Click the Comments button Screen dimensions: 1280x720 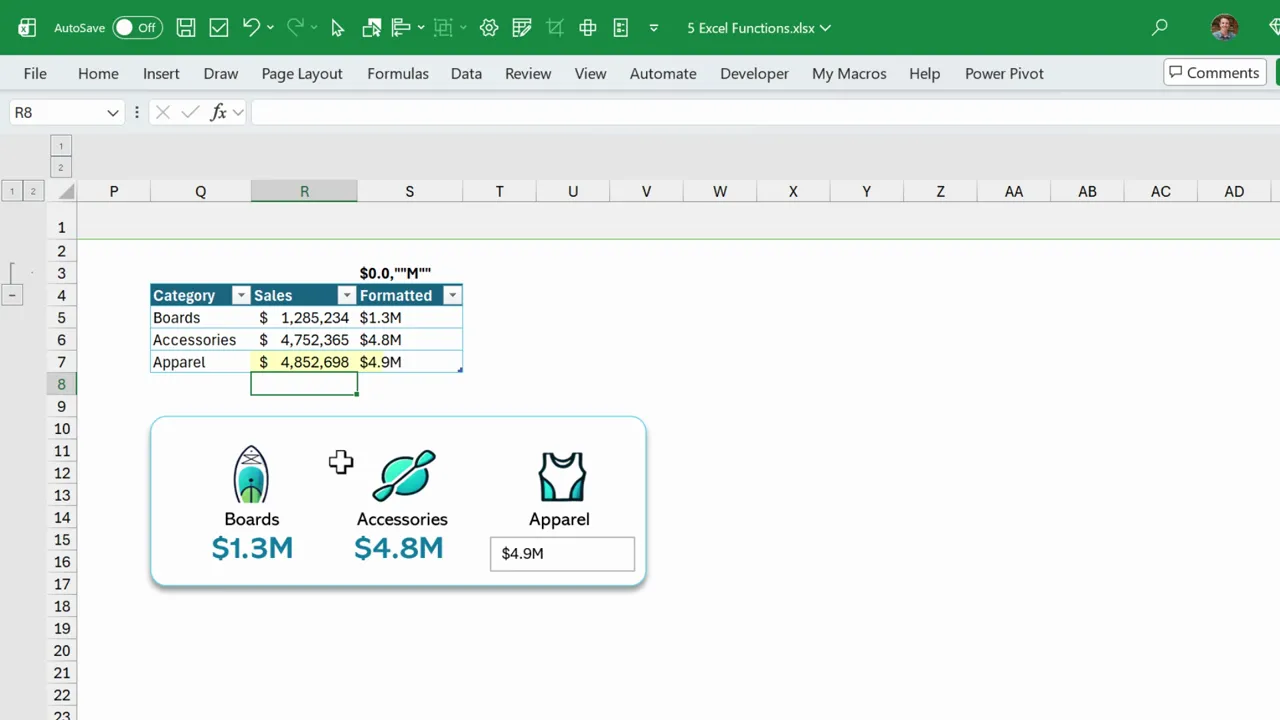[x=1214, y=72]
